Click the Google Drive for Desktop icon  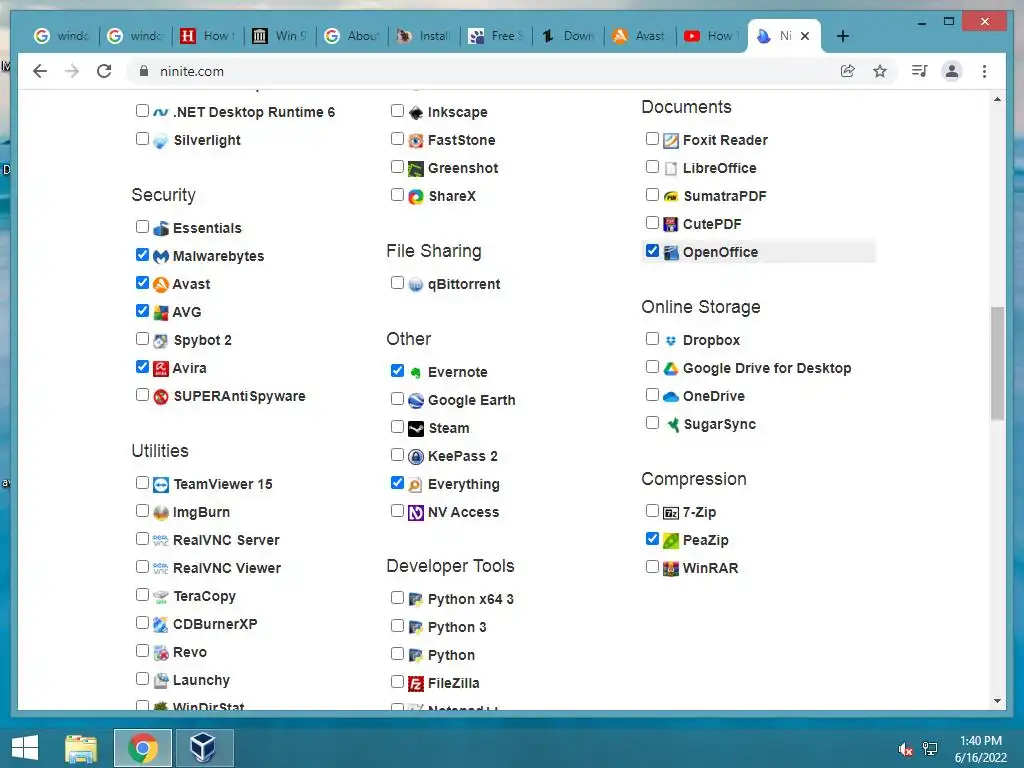[671, 368]
